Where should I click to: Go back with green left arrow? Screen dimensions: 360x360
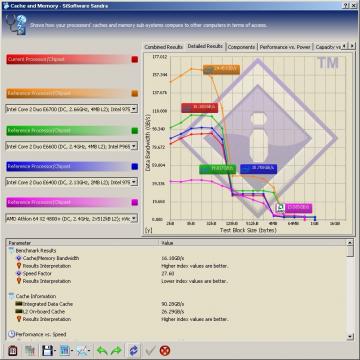[x=102, y=350]
